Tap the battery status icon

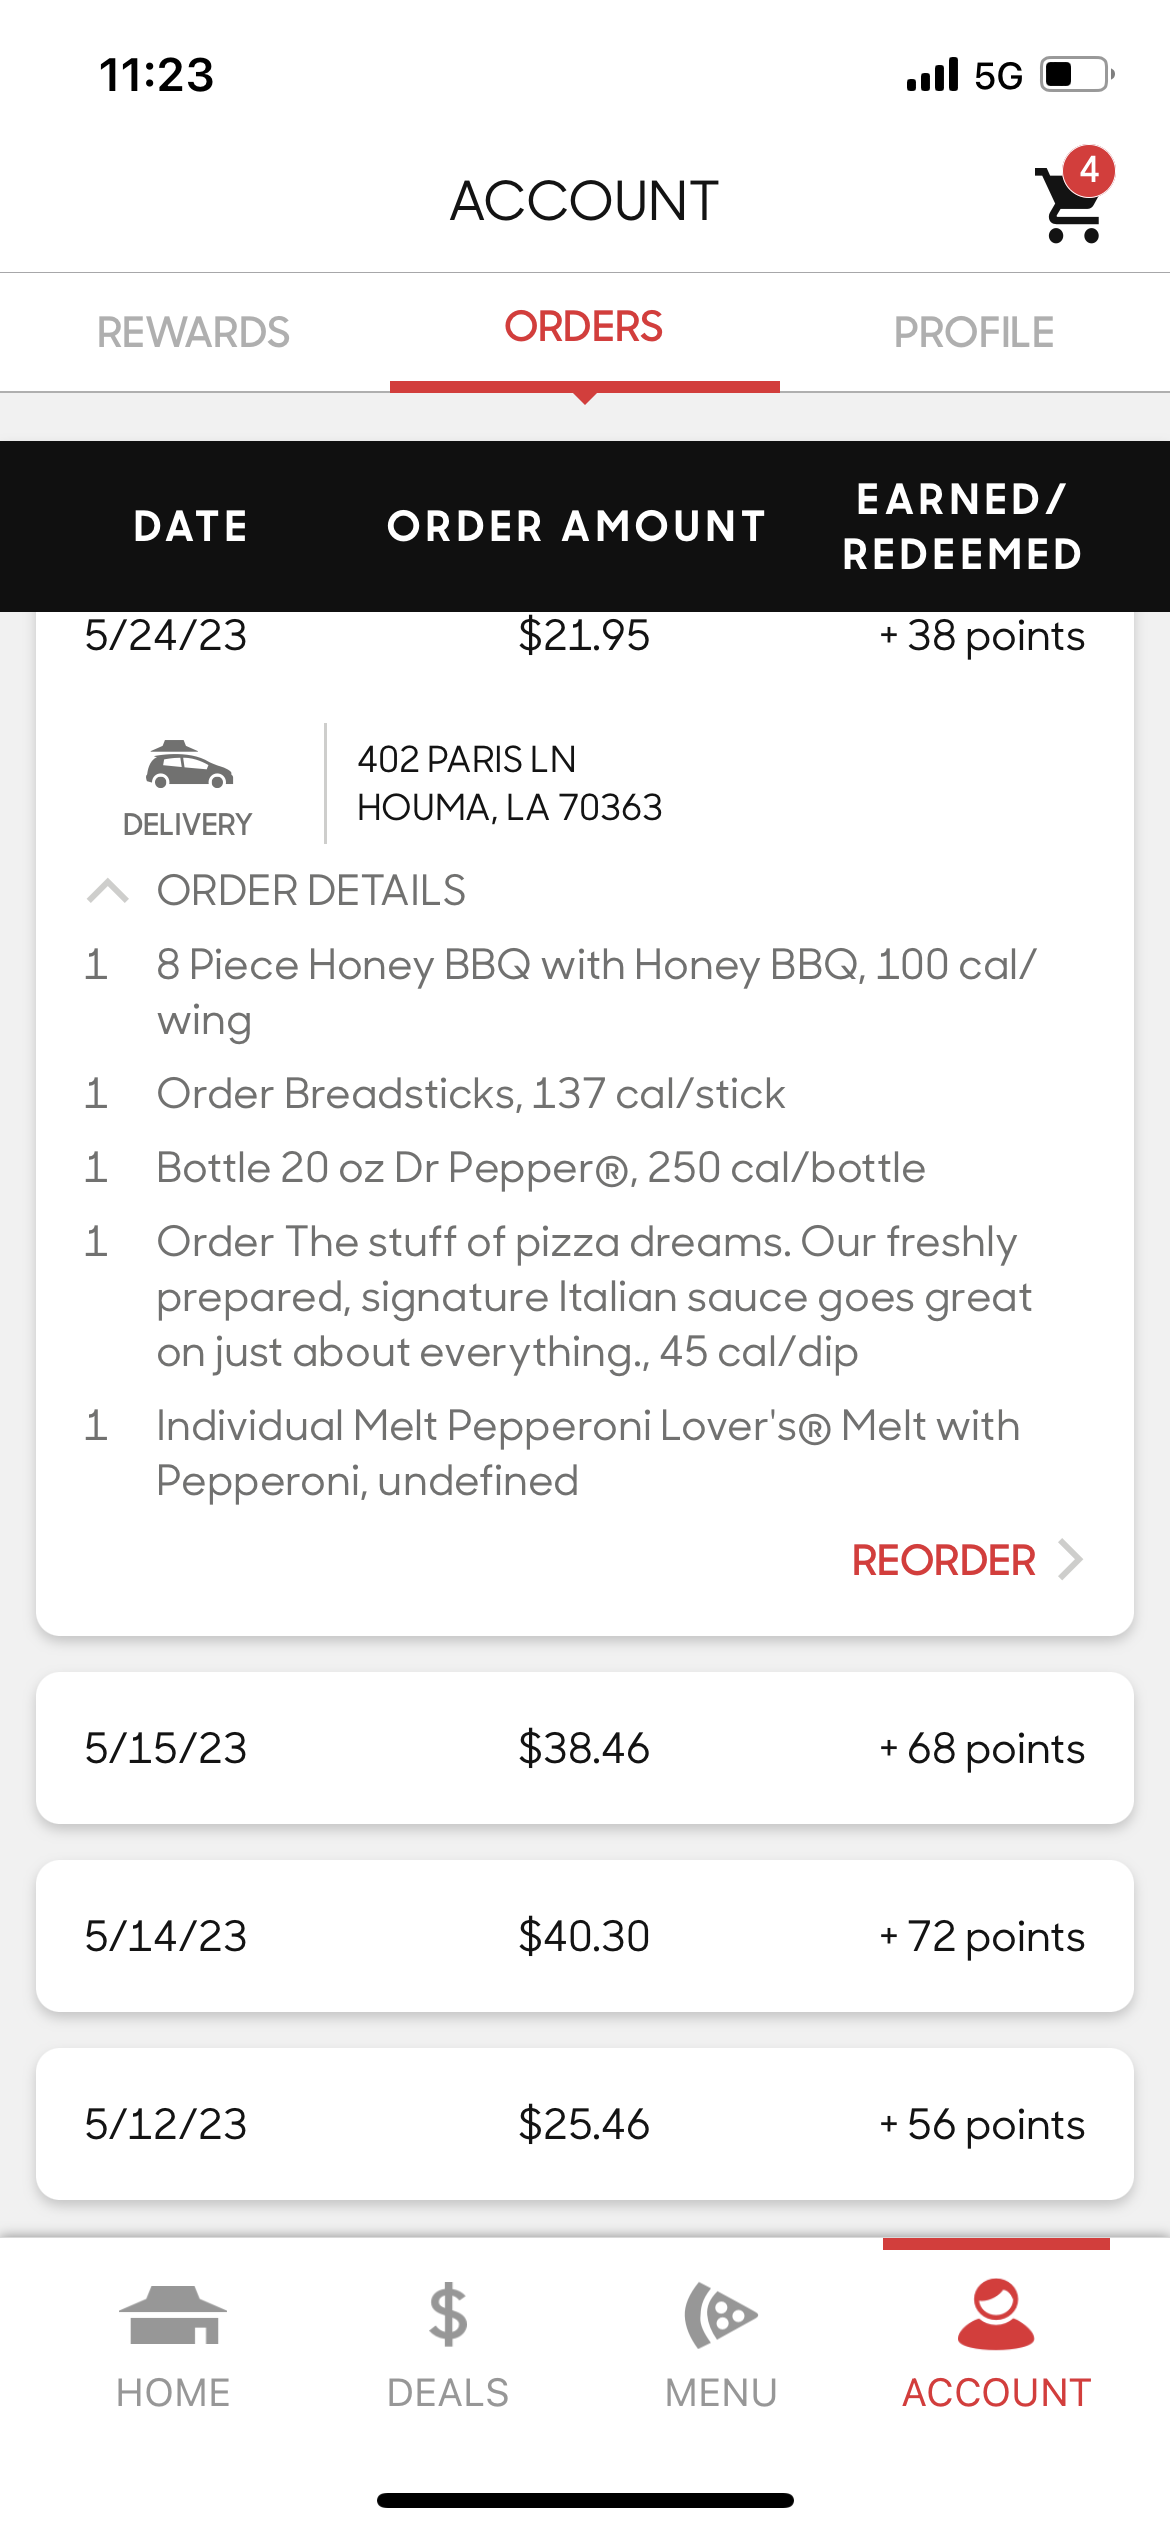coord(1077,75)
